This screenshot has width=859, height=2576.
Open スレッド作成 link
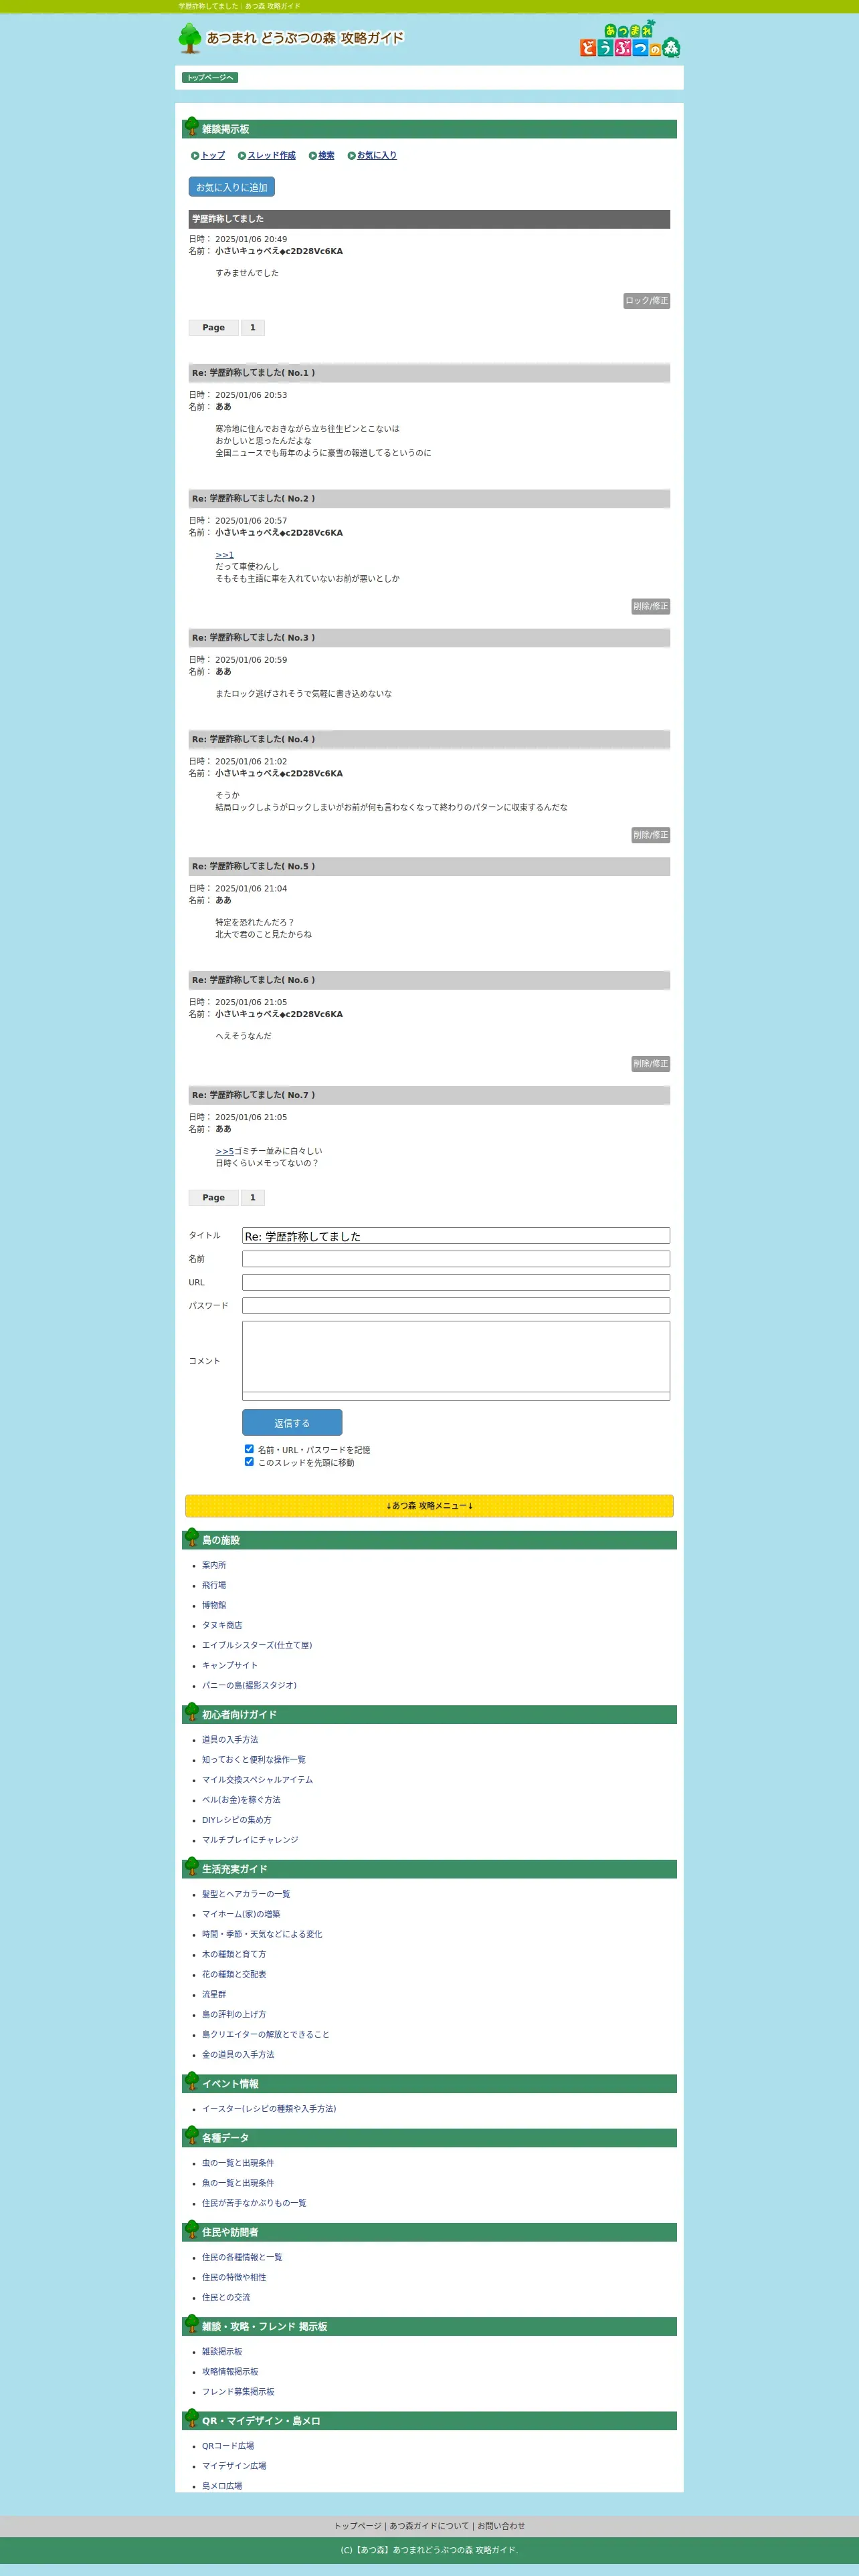coord(271,156)
